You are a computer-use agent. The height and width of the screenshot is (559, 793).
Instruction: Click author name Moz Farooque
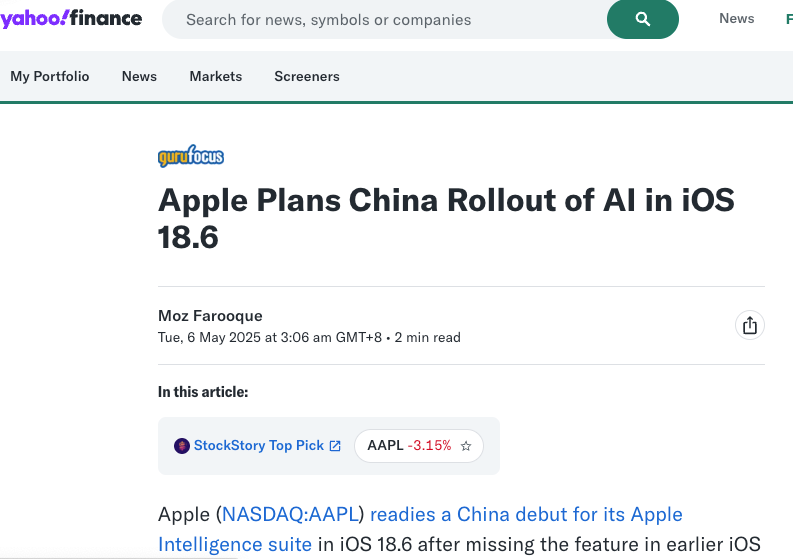pos(210,316)
